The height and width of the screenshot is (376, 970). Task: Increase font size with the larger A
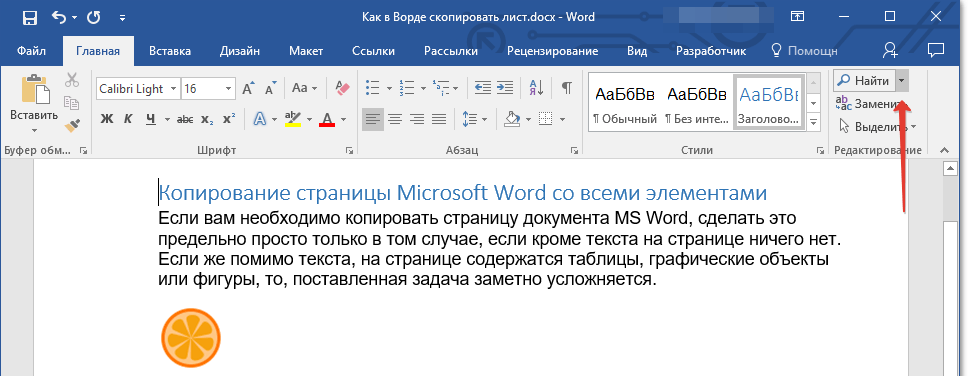[x=248, y=88]
